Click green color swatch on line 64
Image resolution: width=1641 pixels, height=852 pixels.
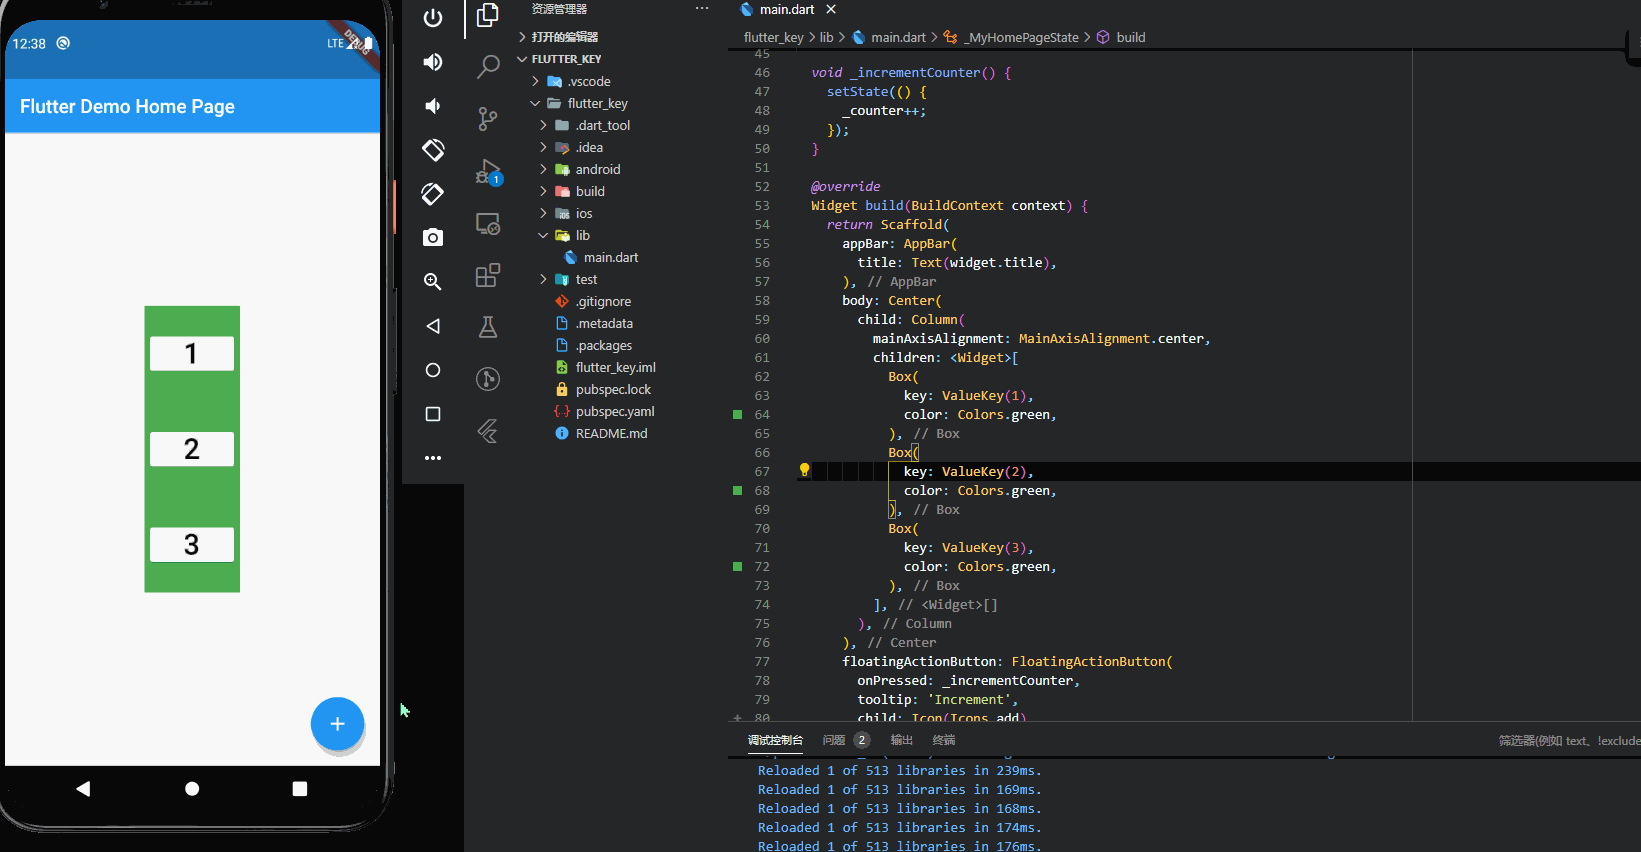(x=738, y=414)
